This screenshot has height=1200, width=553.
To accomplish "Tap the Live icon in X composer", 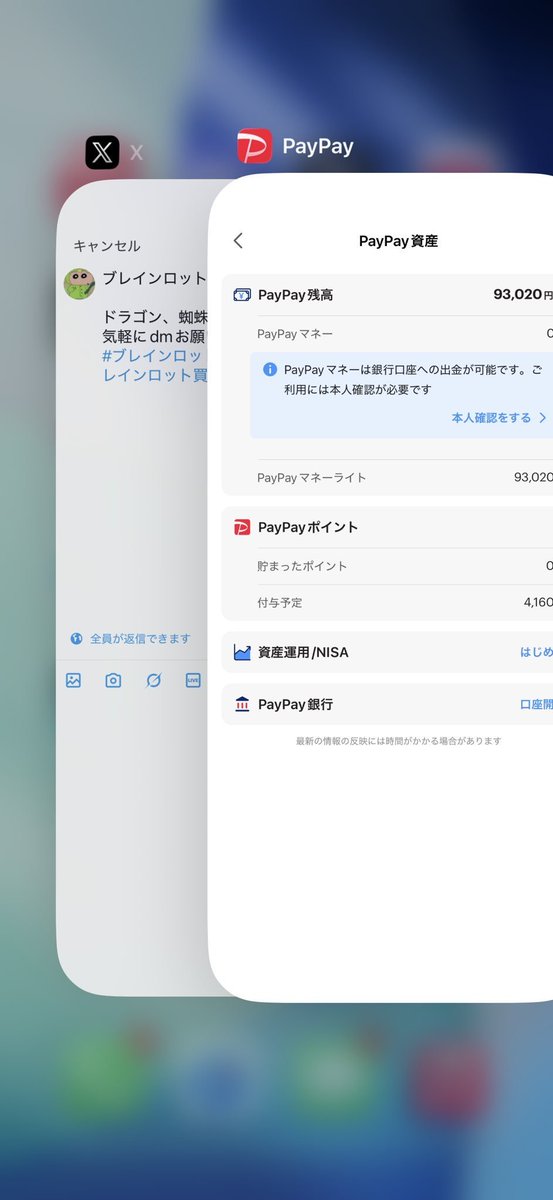I will click(x=193, y=680).
